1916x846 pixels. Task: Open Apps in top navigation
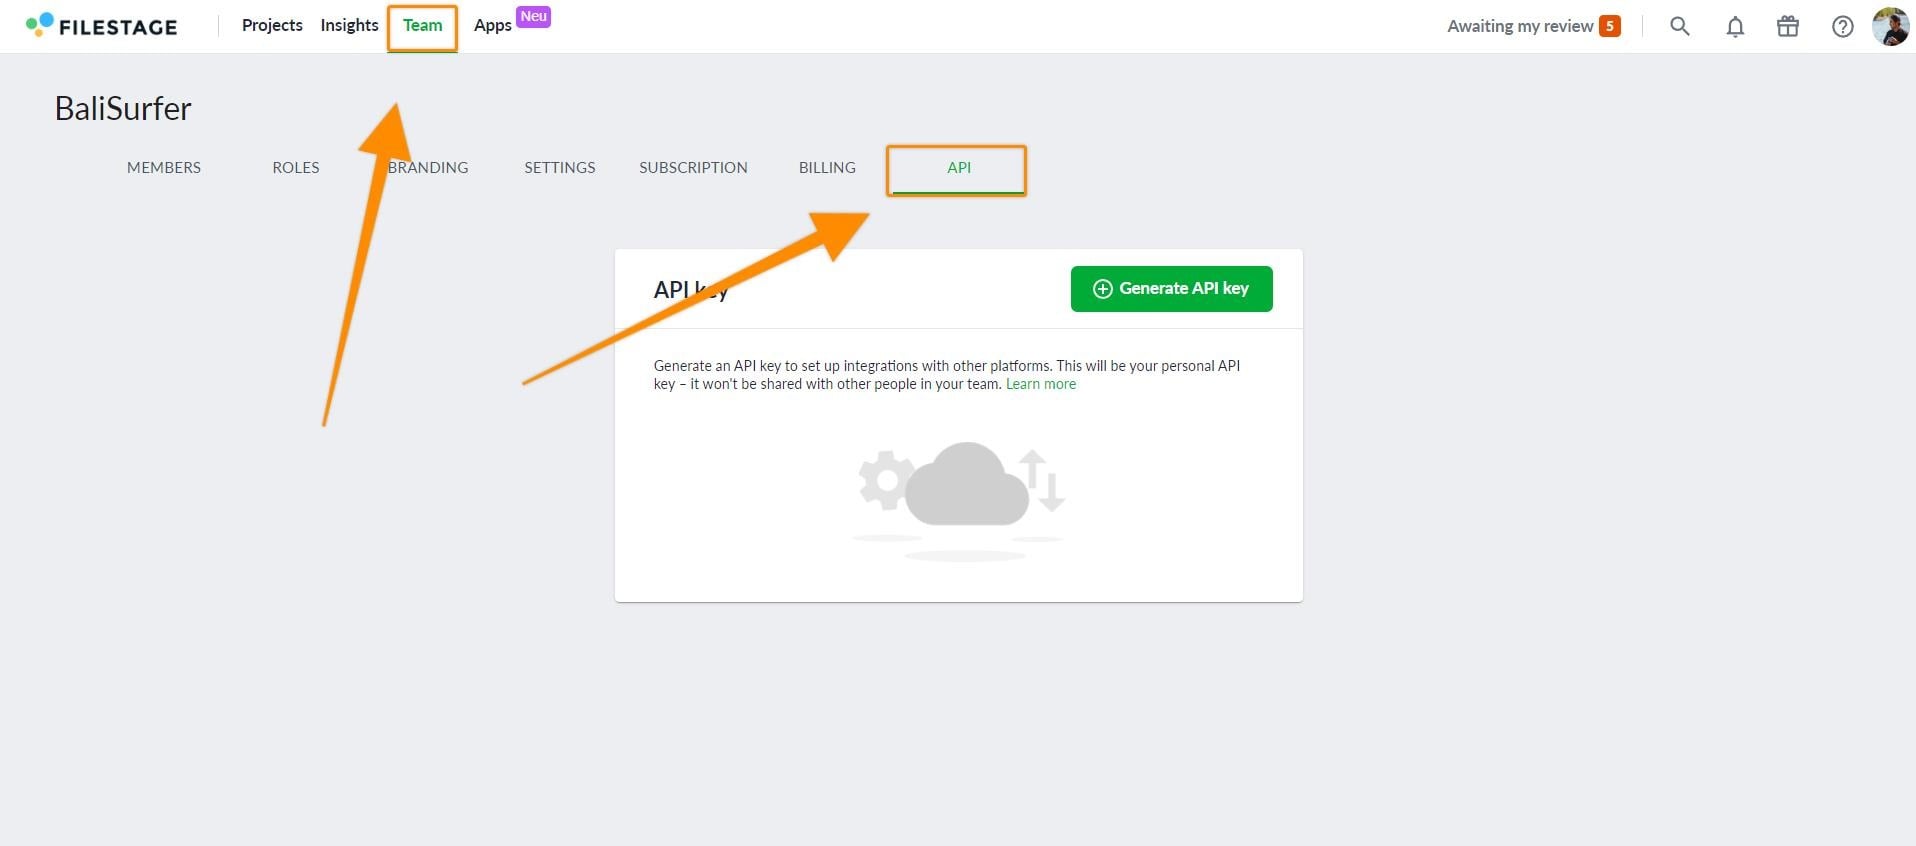(493, 26)
